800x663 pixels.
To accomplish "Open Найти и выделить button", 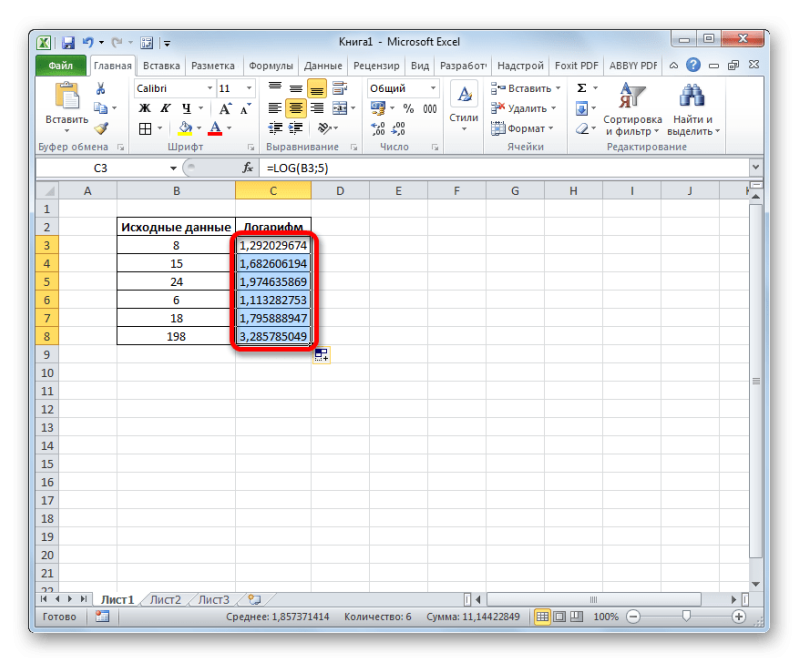I will click(x=693, y=109).
